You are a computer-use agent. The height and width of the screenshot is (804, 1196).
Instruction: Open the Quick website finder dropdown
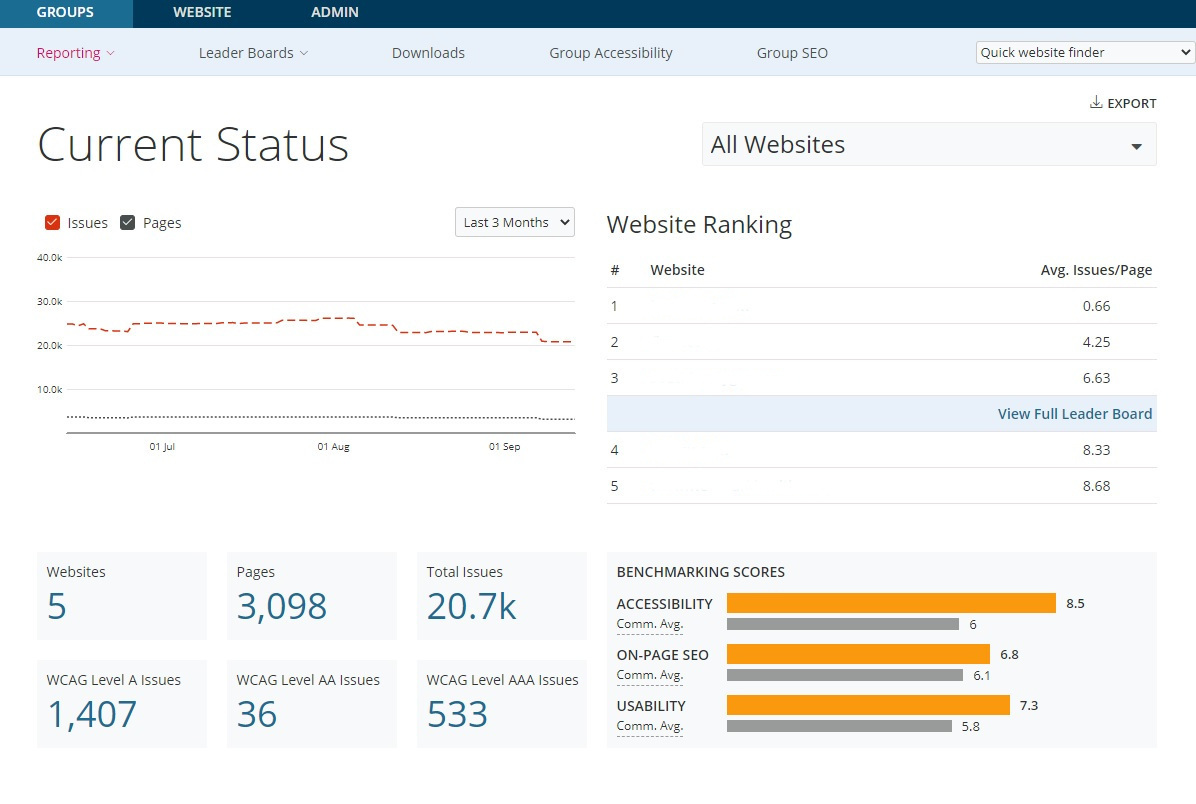point(1084,53)
